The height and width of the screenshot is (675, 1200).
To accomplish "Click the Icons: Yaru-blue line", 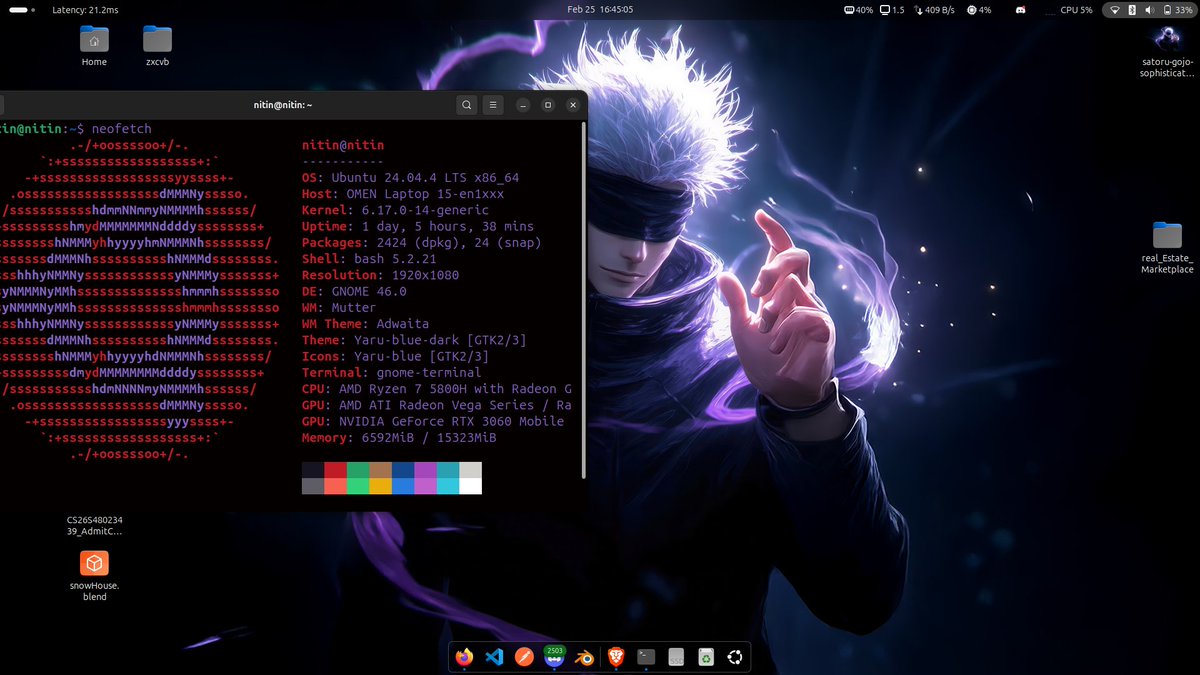I will point(395,356).
